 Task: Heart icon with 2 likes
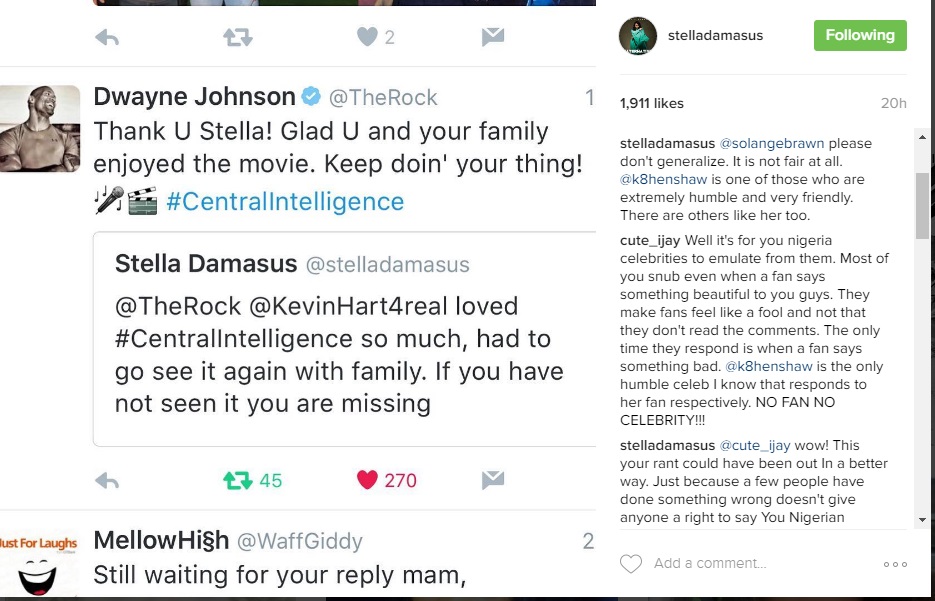pyautogui.click(x=367, y=37)
